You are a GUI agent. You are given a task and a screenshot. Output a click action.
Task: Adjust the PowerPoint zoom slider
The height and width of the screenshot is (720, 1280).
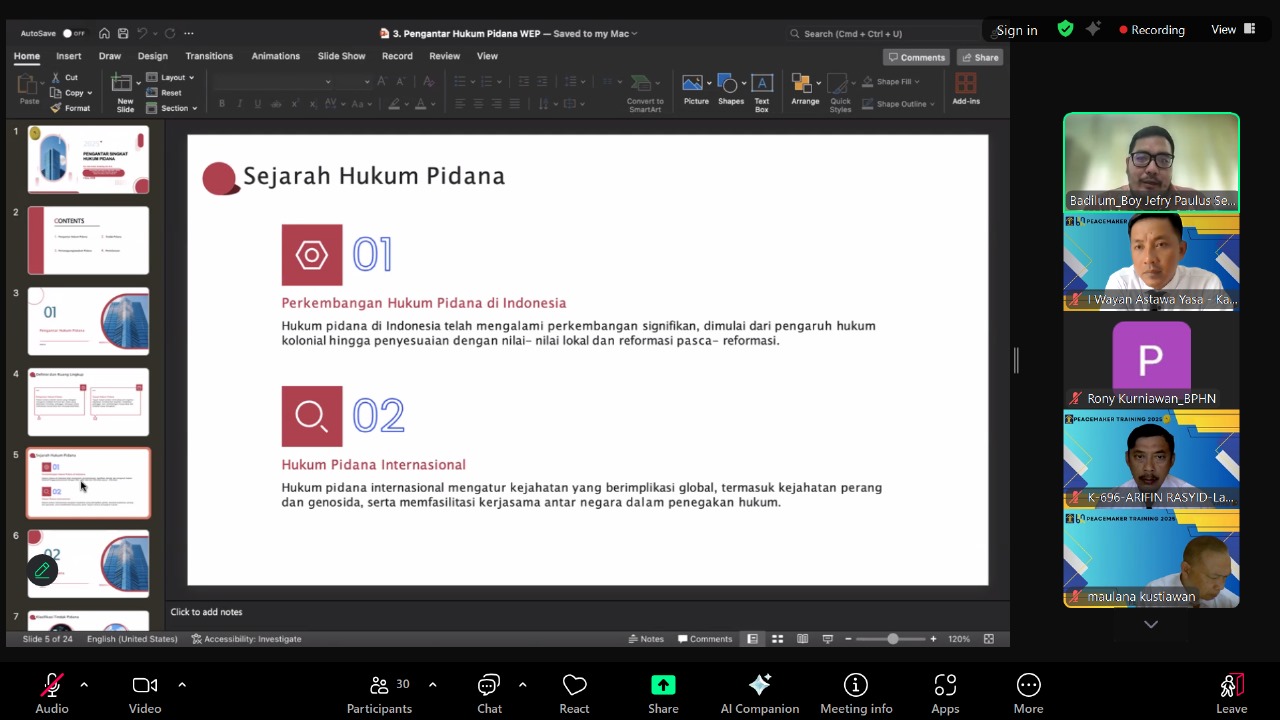(892, 639)
